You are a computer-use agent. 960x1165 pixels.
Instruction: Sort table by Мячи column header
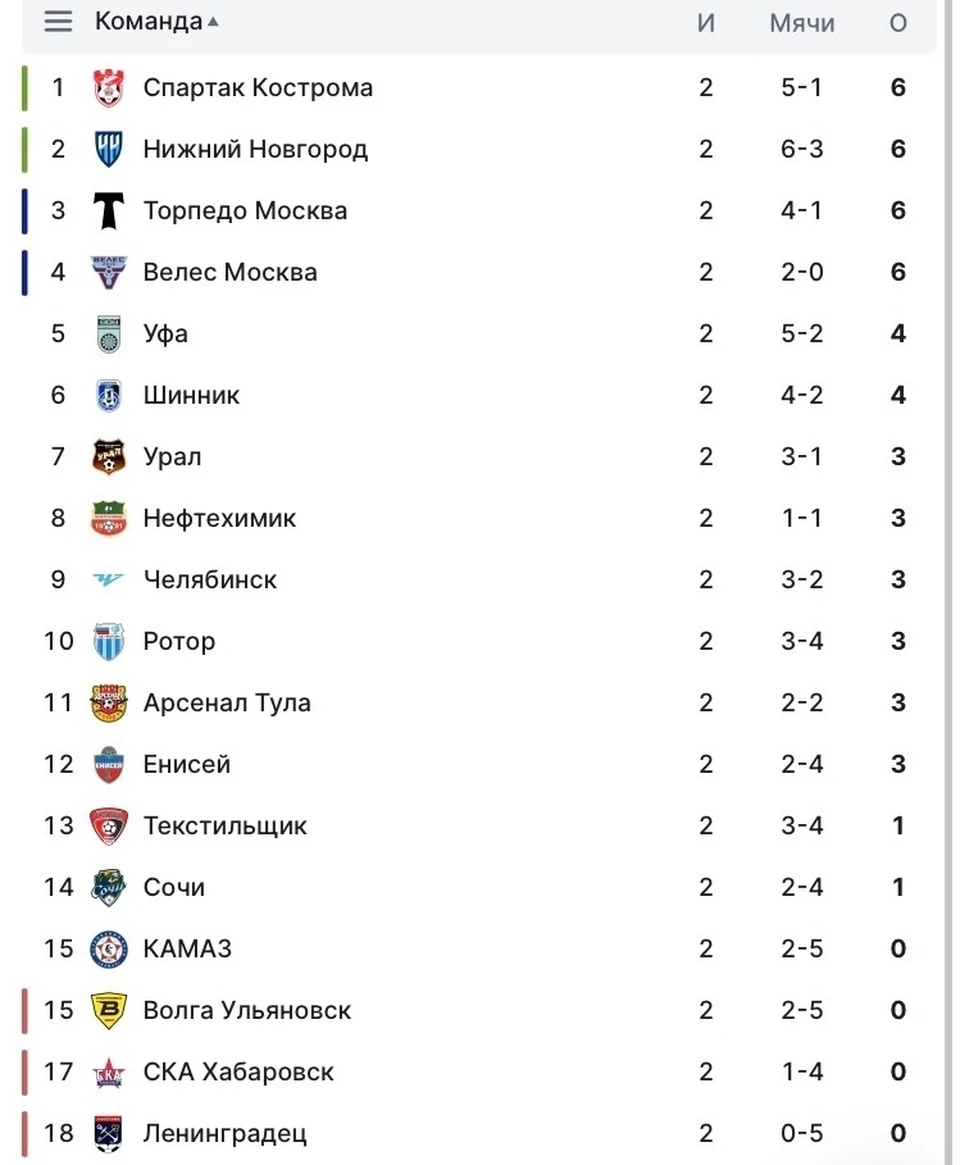(x=802, y=23)
